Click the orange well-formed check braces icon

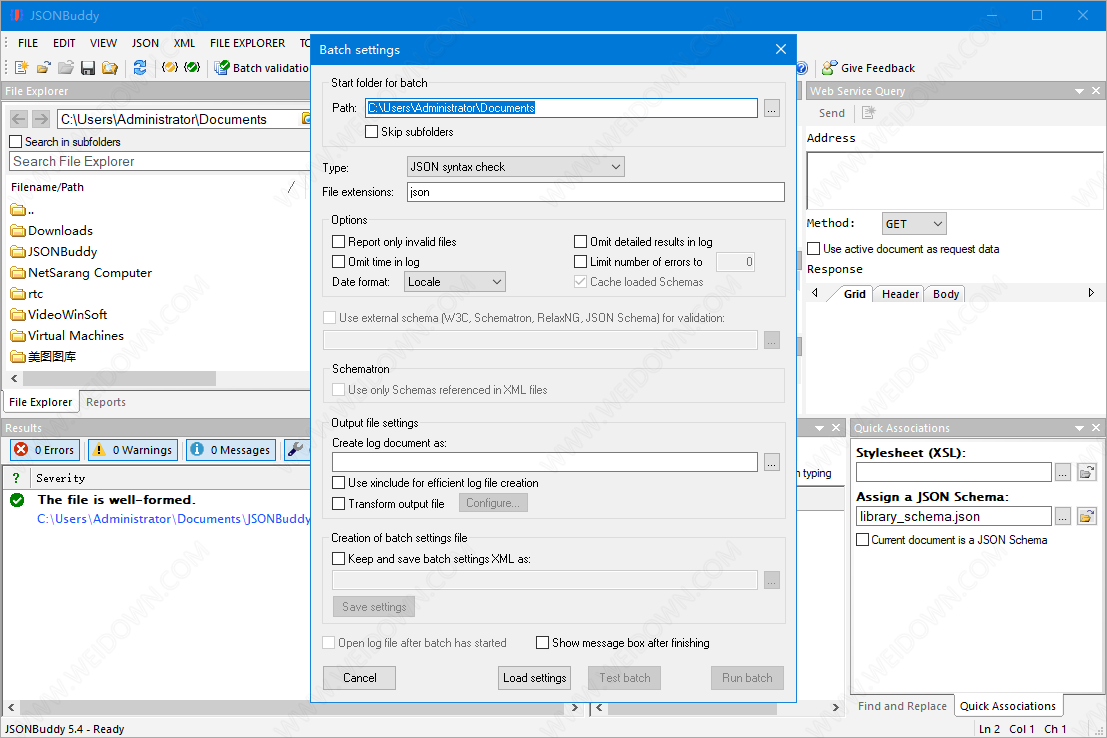pyautogui.click(x=170, y=68)
